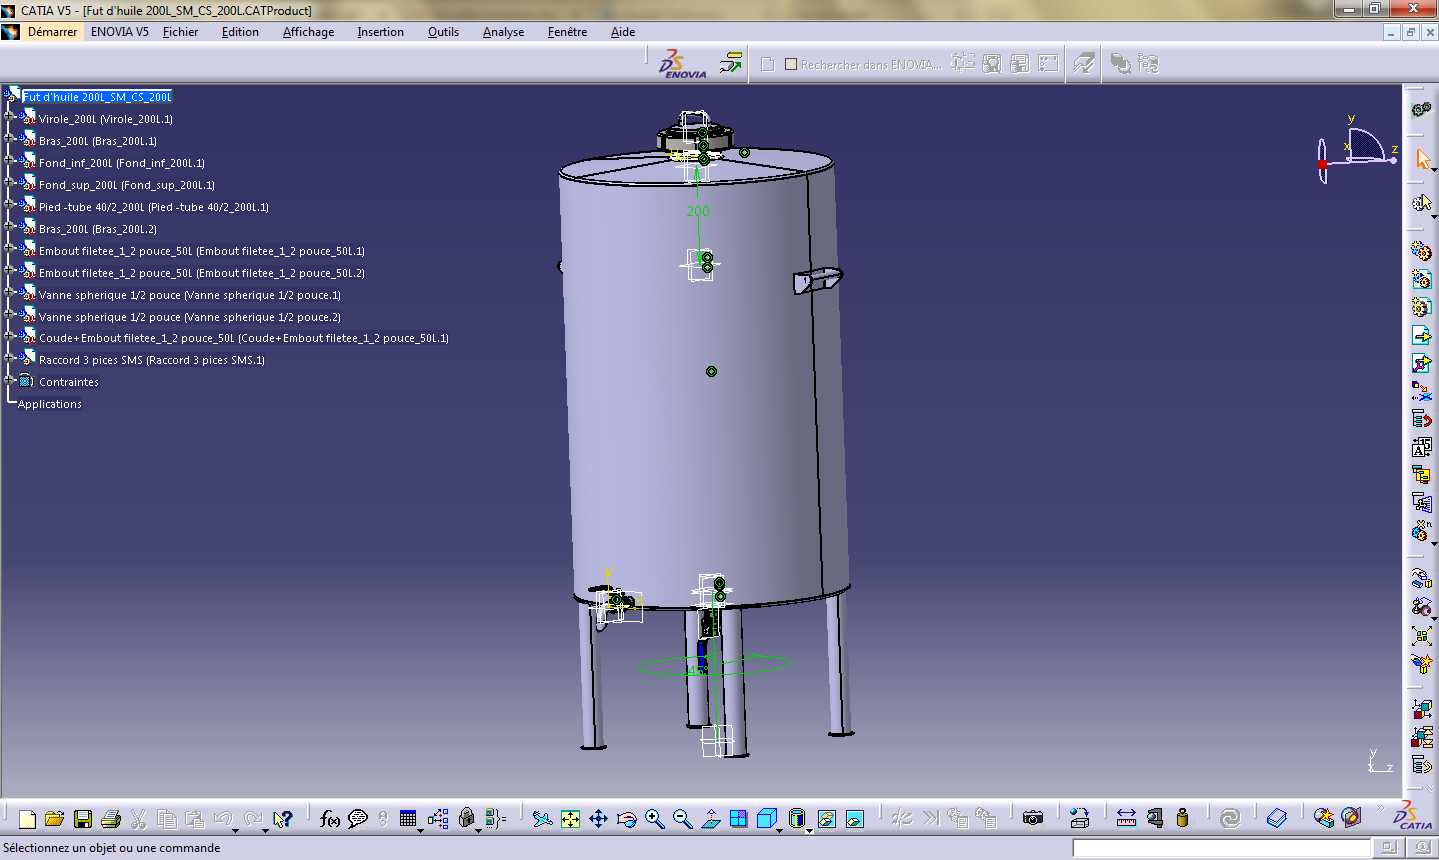Click Apply Material blue book icon
This screenshot has width=1439, height=860.
coord(1277,819)
